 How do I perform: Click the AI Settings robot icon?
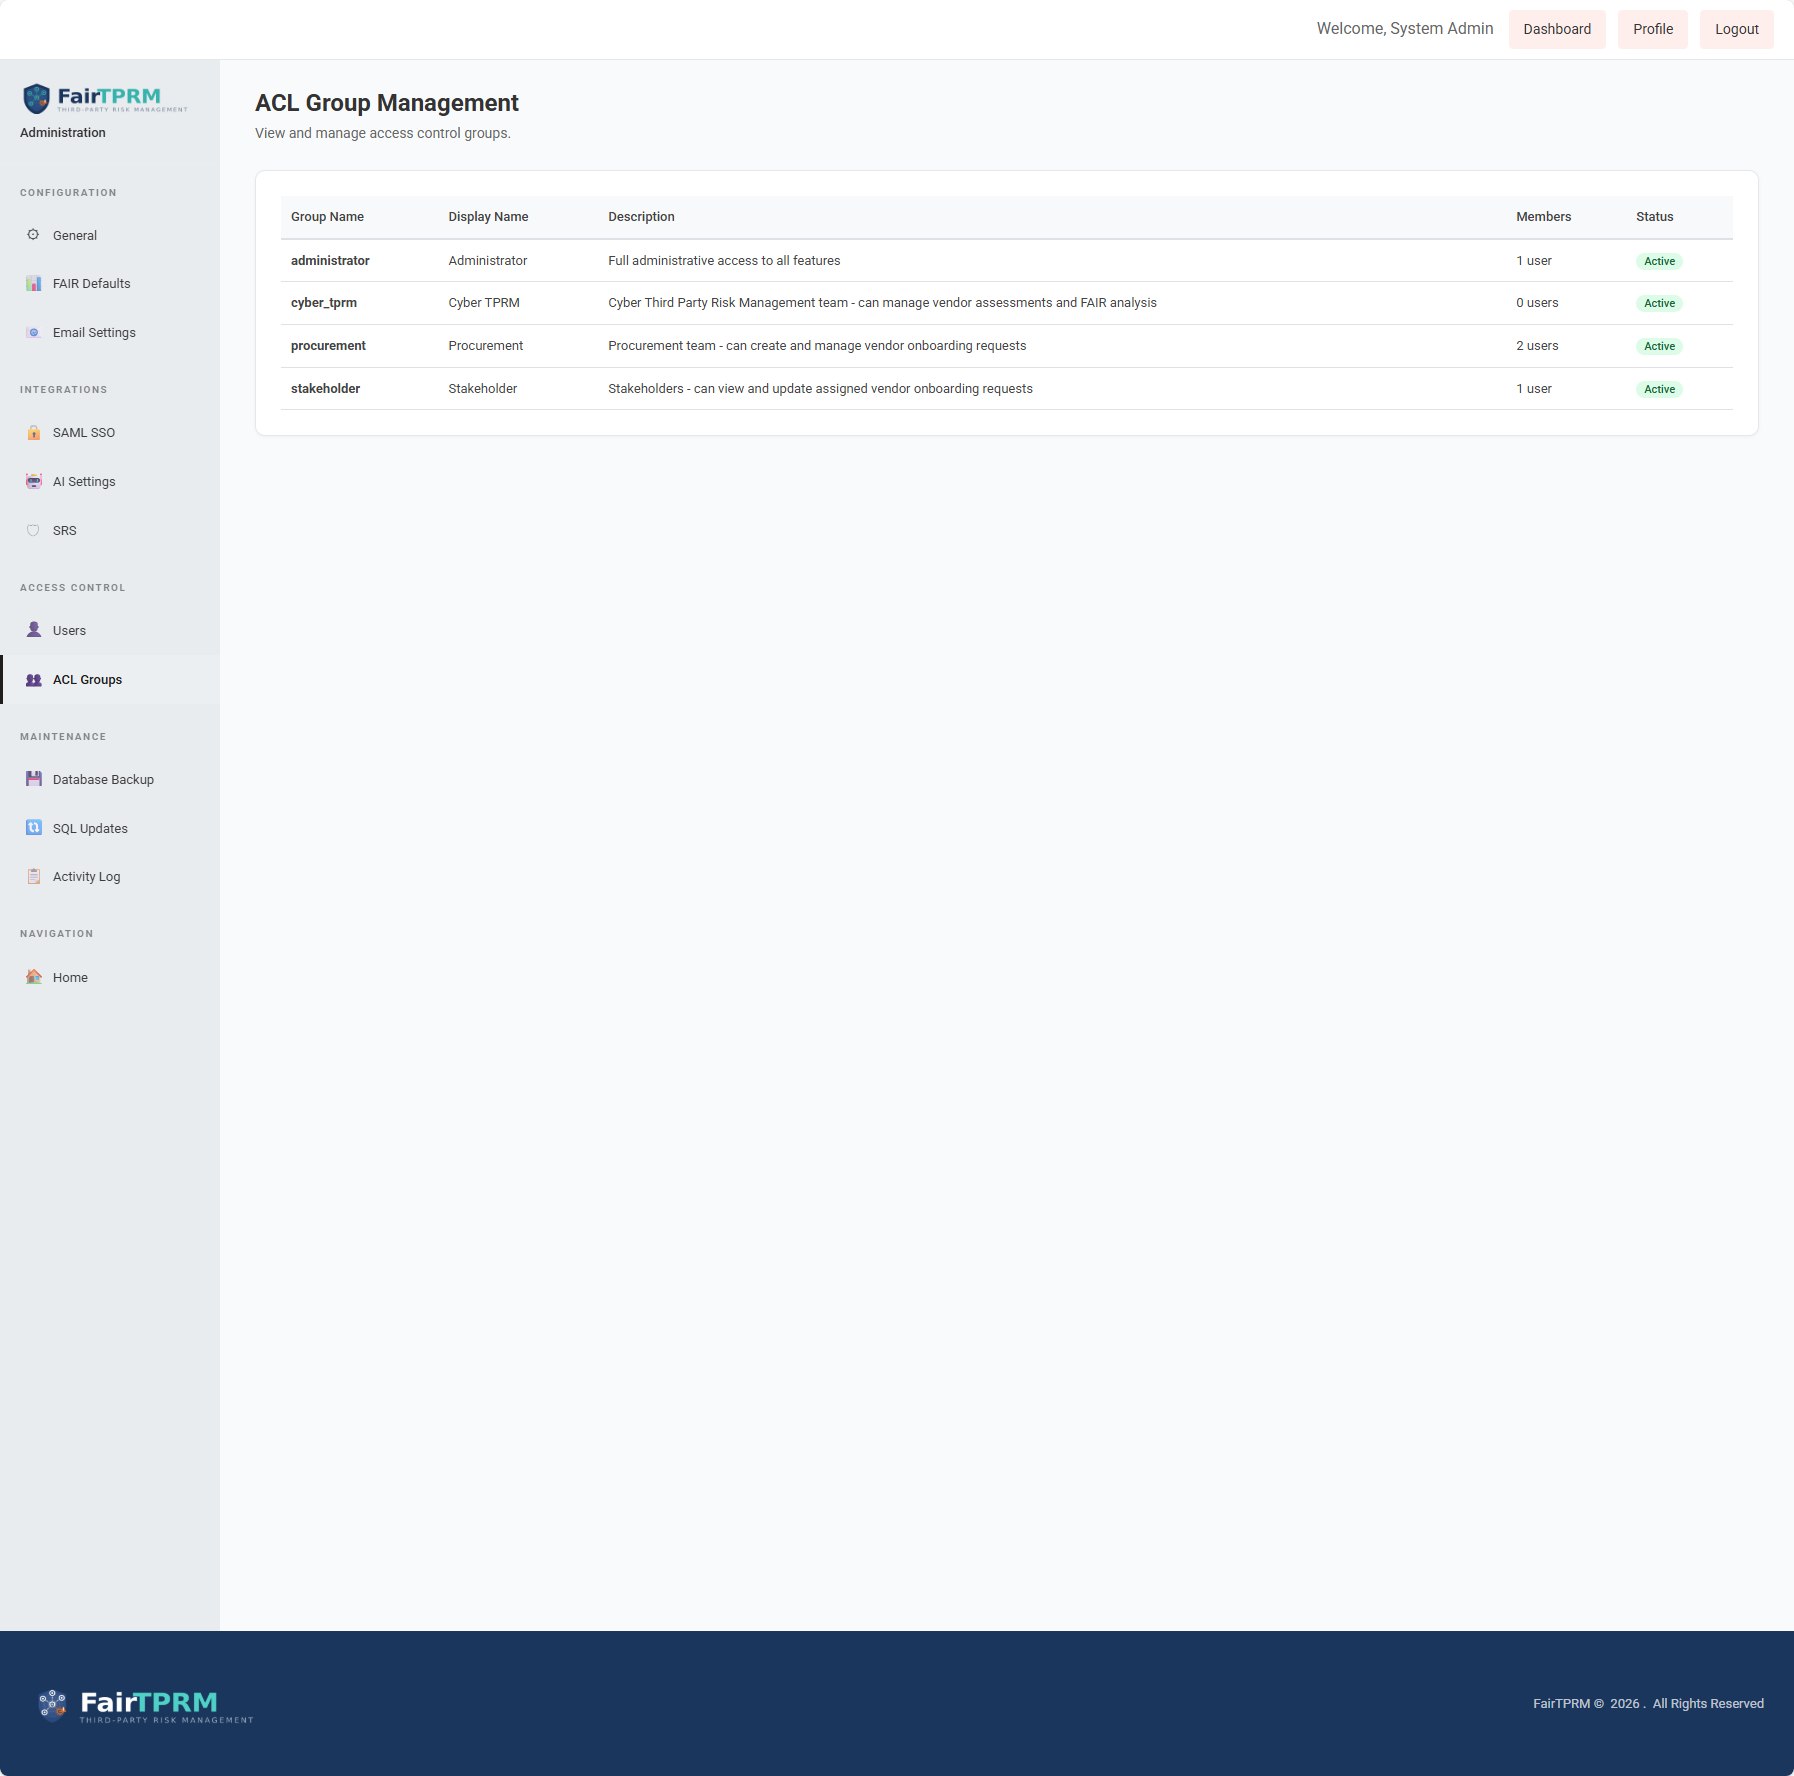coord(33,482)
